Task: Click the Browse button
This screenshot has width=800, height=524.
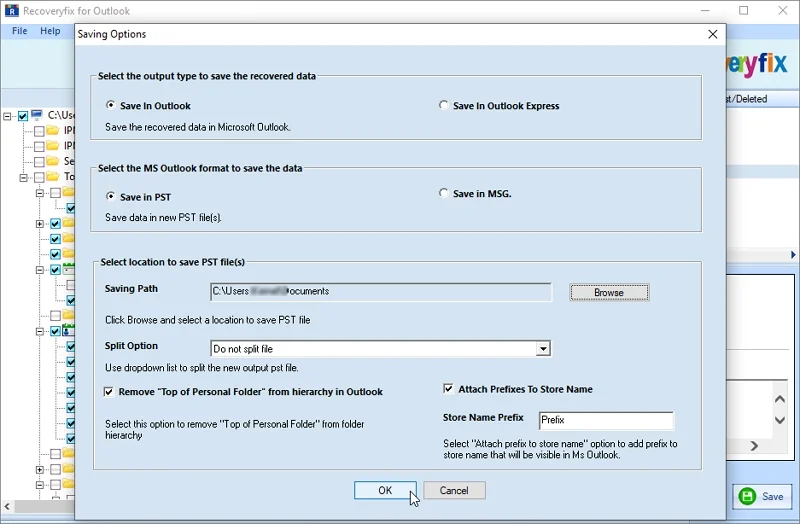Action: [x=609, y=292]
